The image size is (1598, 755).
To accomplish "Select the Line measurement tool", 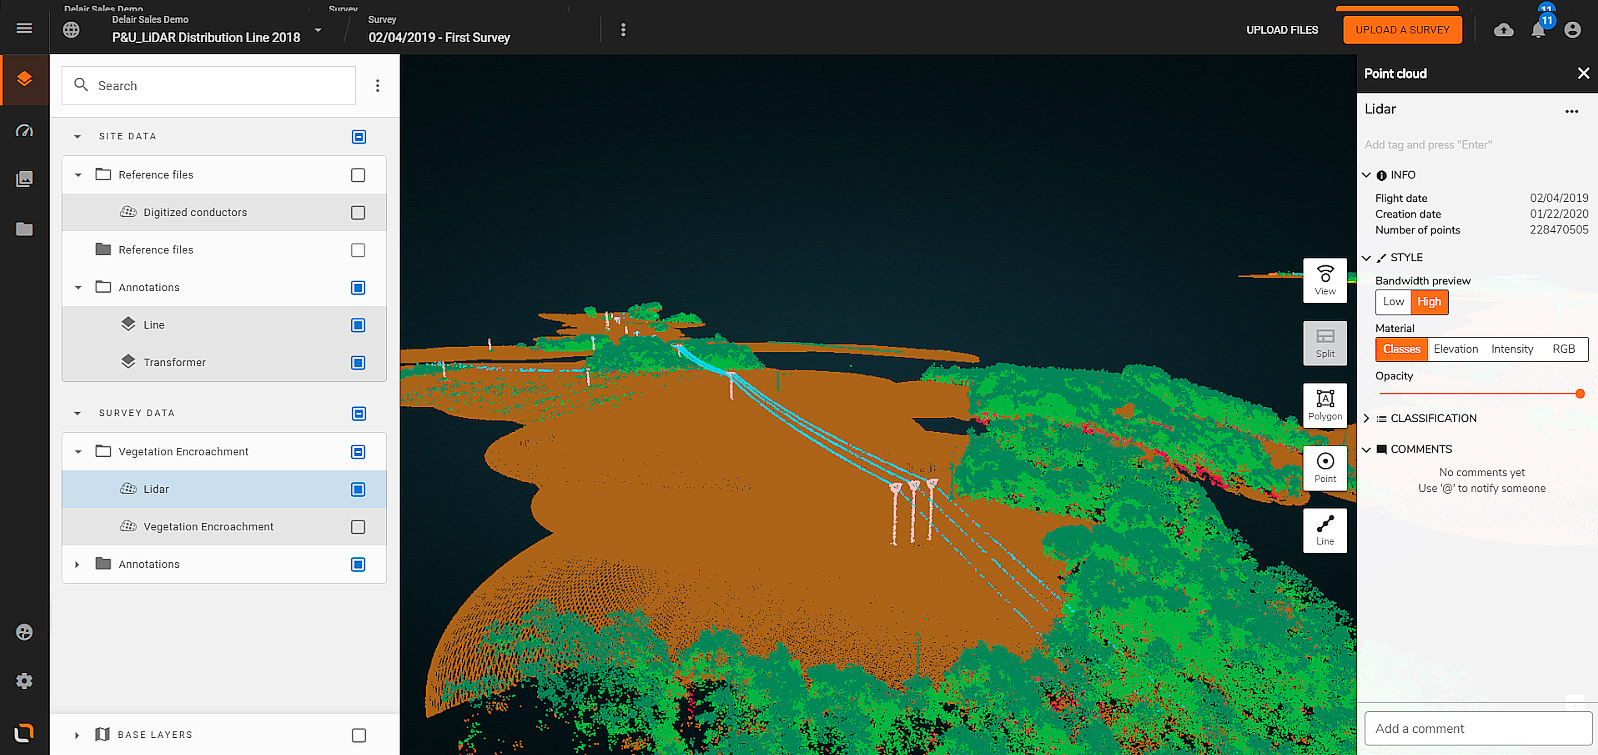I will click(x=1325, y=530).
